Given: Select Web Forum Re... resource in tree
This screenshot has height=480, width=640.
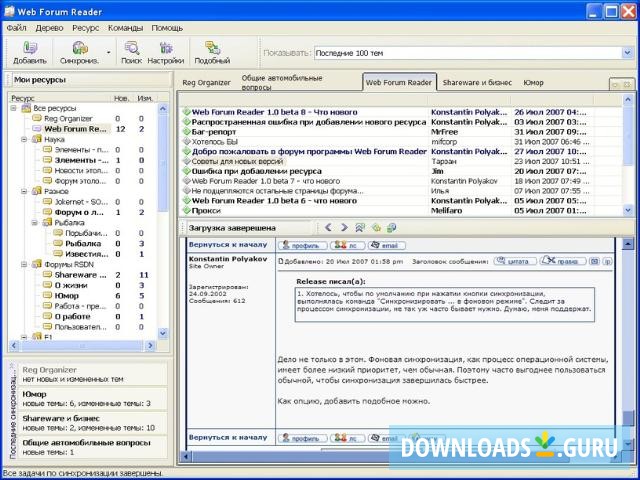Looking at the screenshot, I should coord(75,129).
